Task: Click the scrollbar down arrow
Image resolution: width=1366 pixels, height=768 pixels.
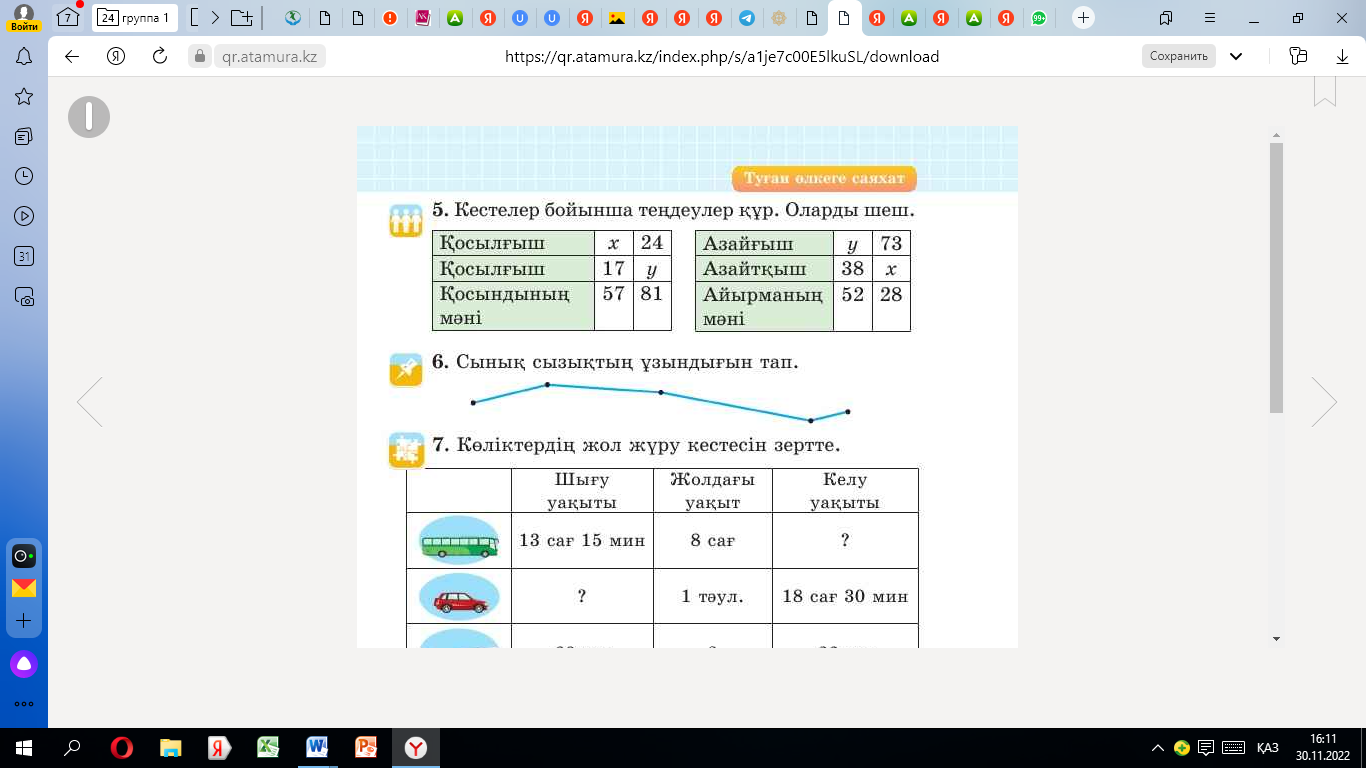Action: coord(1276,638)
